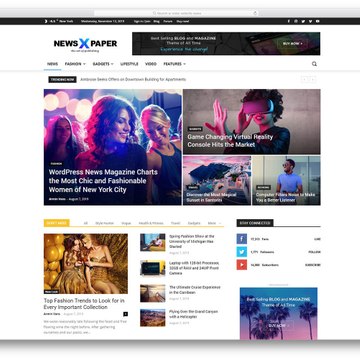Open The Ultimate Cruise Experience article title
Viewport: 360px width, 360px height.
click(195, 290)
